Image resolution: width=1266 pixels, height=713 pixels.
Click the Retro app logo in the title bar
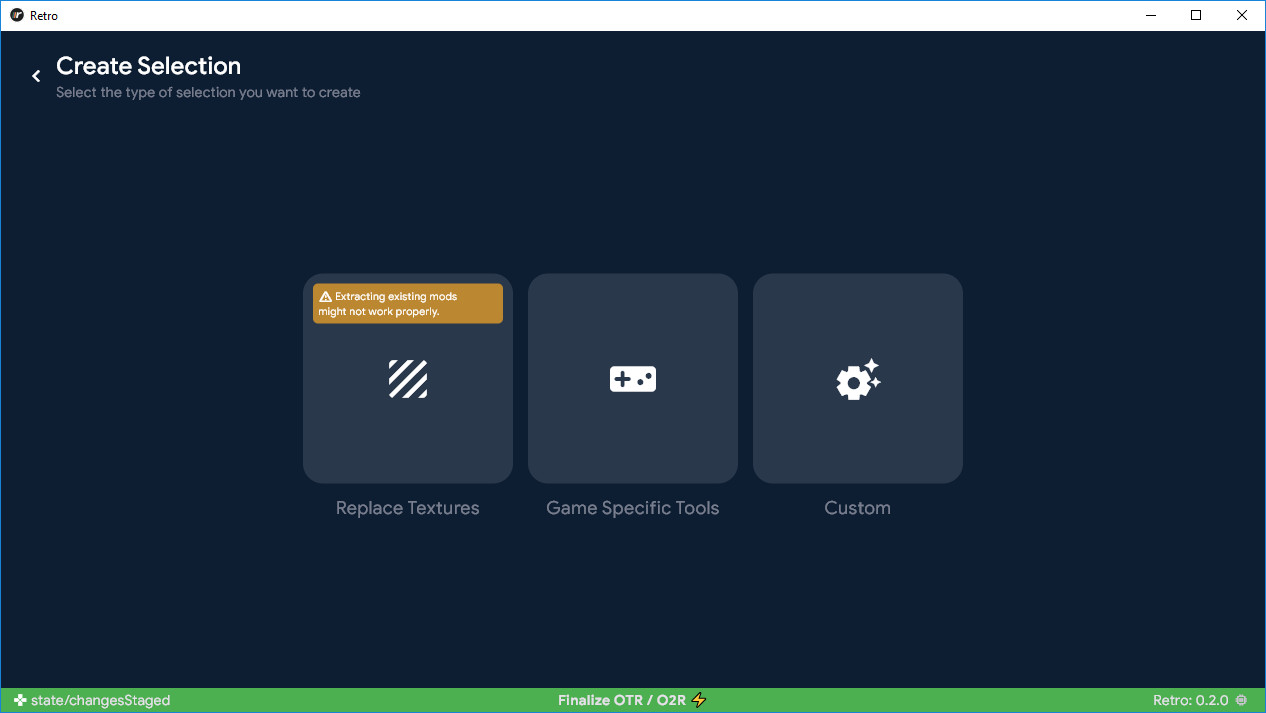[x=16, y=16]
